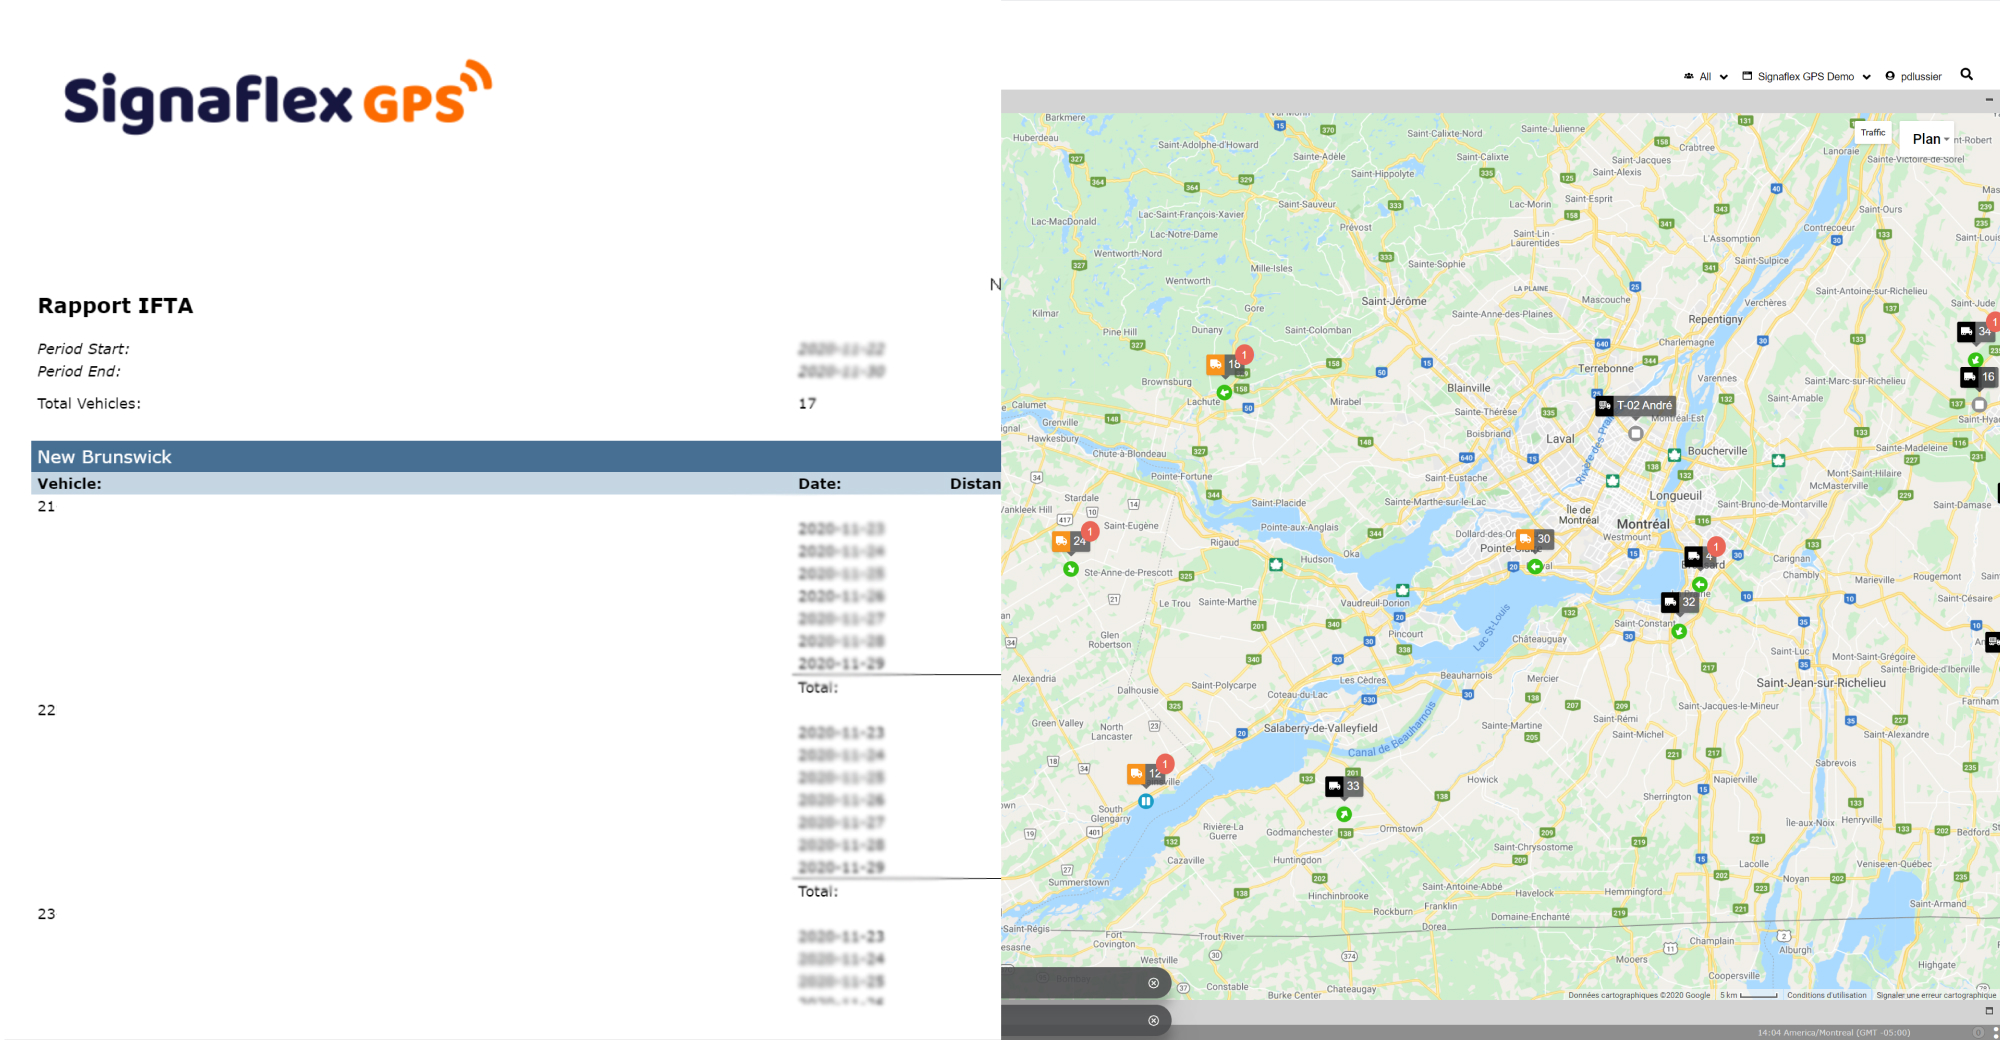Click the green marker west of Boucherville
The width and height of the screenshot is (2000, 1040).
[1674, 455]
